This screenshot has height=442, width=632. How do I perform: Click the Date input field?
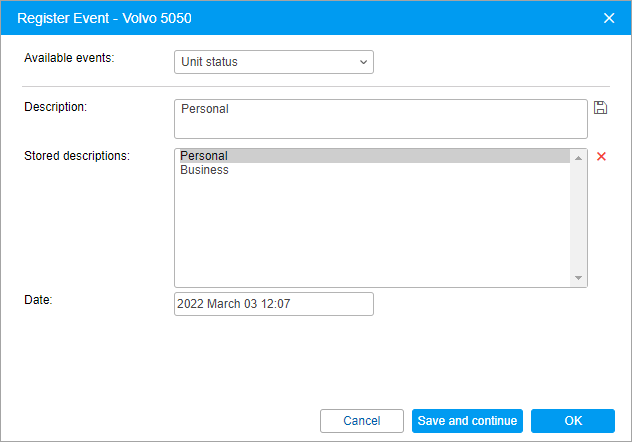(274, 304)
